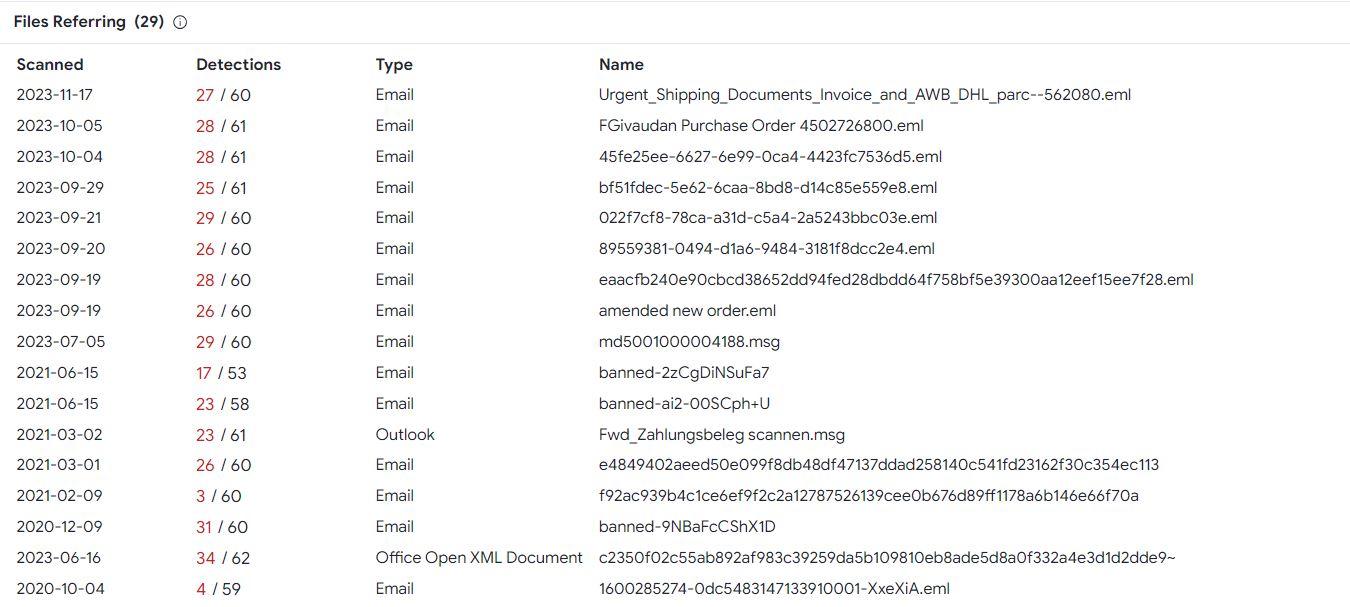Image resolution: width=1350 pixels, height=607 pixels.
Task: Click the info icon beside Files Referring
Action: (x=180, y=22)
